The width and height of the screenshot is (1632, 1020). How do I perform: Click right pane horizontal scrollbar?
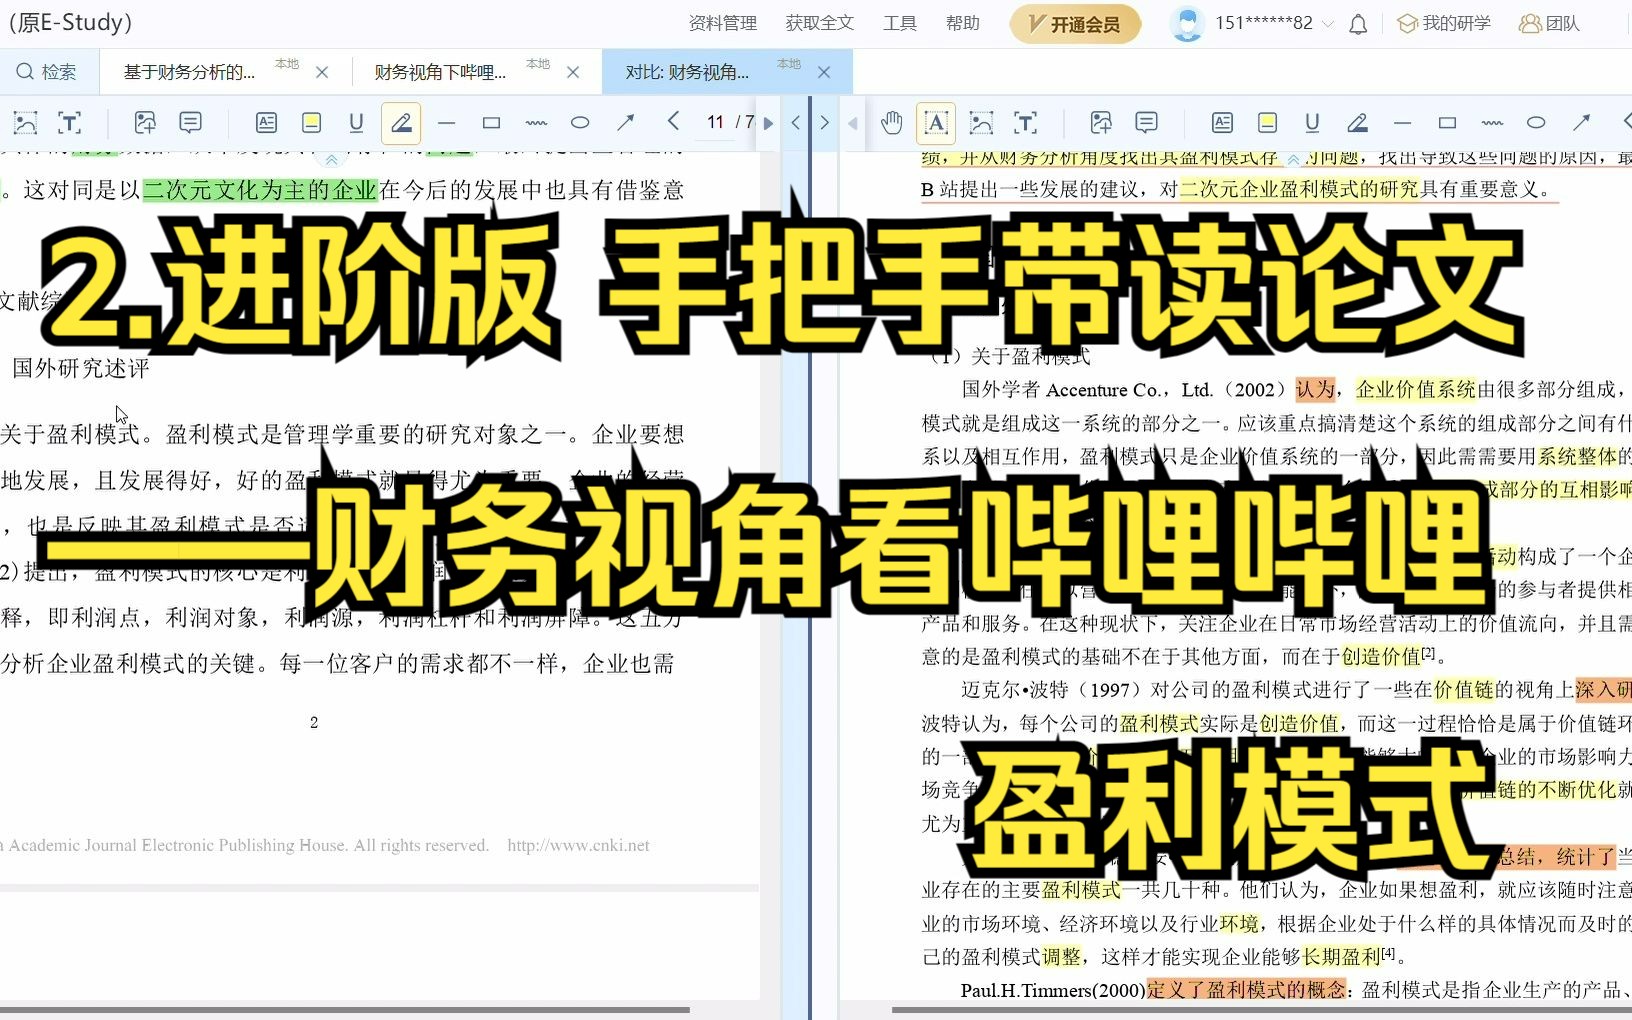(1262, 1009)
